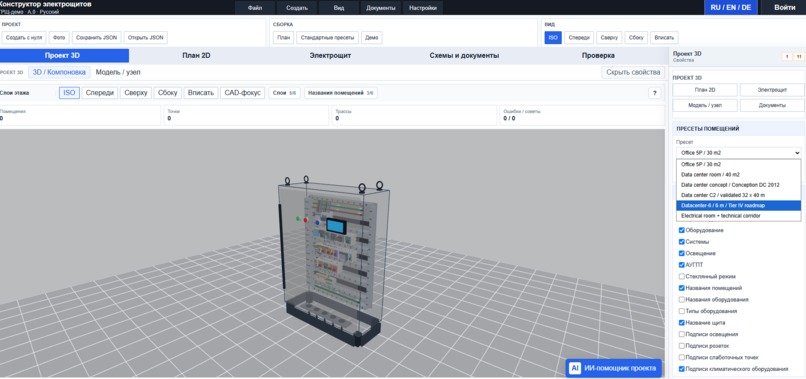Click Электрощит button in properties panel

(772, 90)
